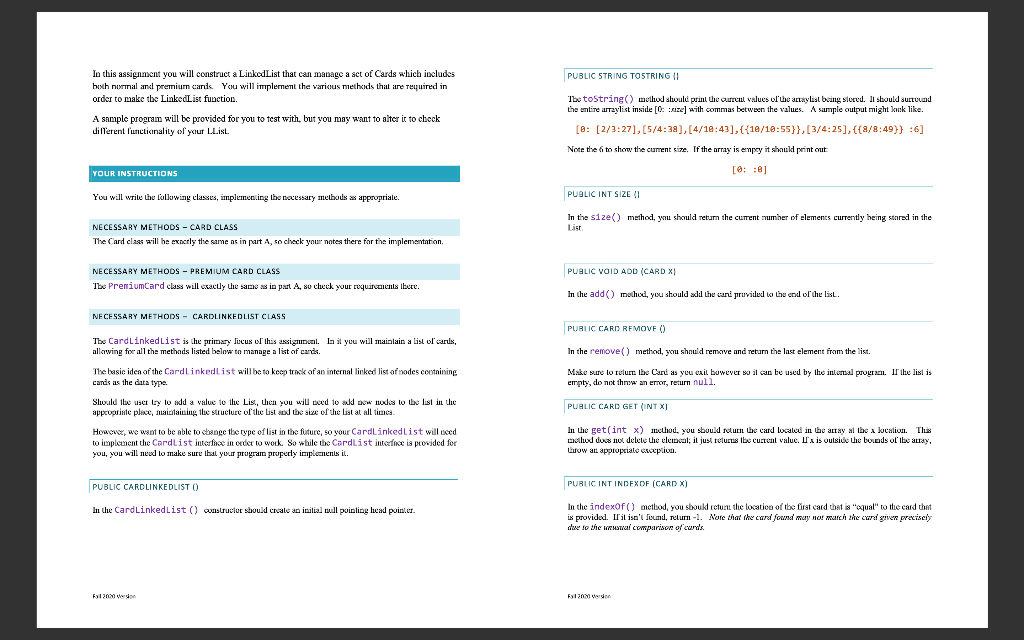Click the "PUBLIC CARD GET (INT X)" header
Screen dimensions: 1024x640
click(x=620, y=406)
